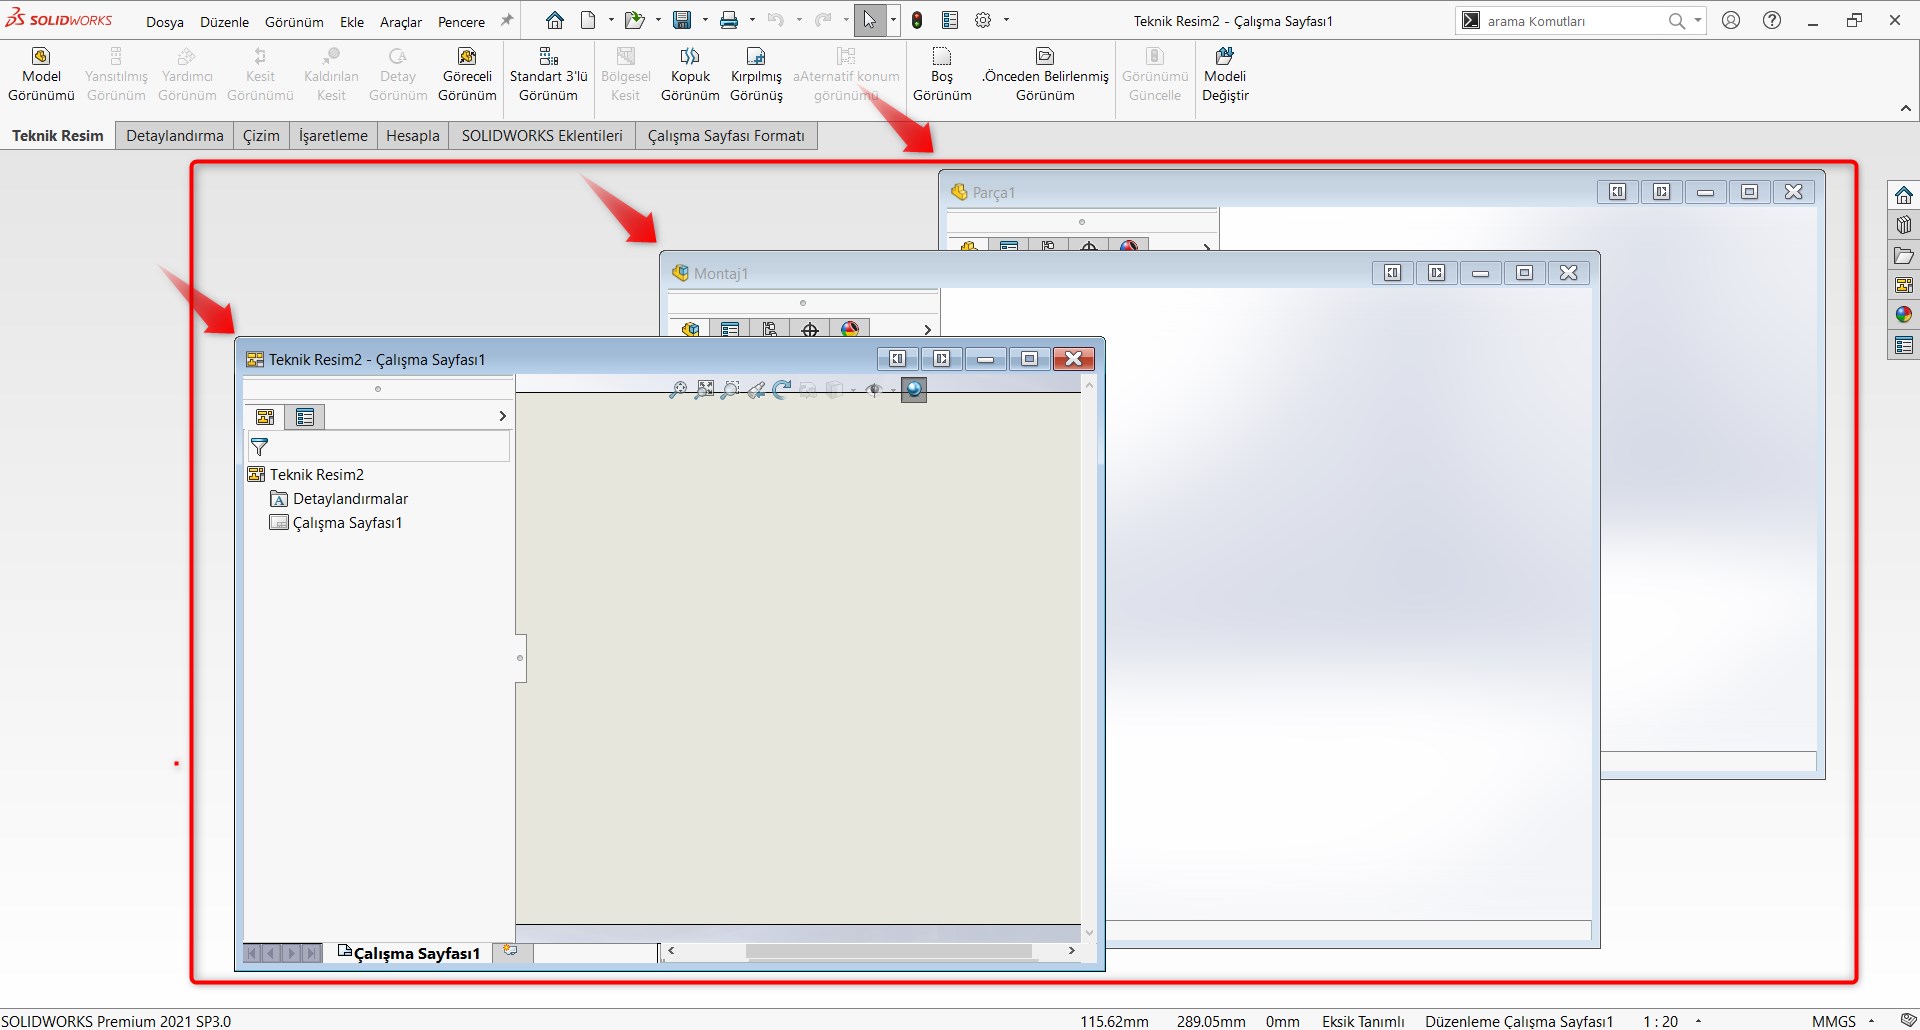The height and width of the screenshot is (1030, 1920).
Task: Click horizontal scrollbar thumb in drawing window
Action: pyautogui.click(x=889, y=951)
